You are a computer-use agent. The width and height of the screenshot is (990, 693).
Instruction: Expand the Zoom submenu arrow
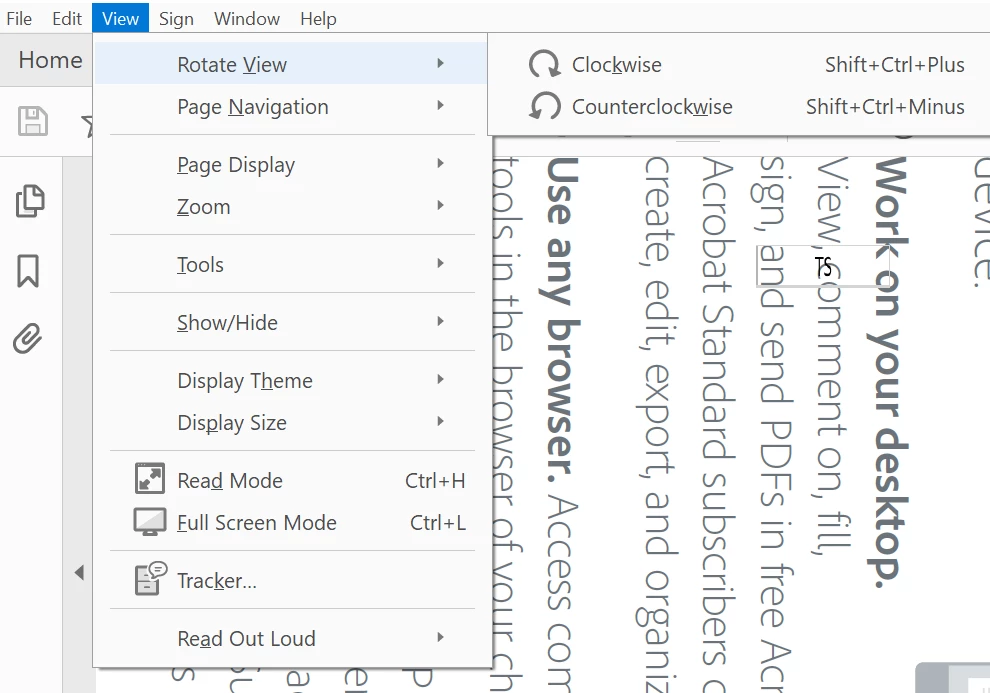(x=441, y=205)
